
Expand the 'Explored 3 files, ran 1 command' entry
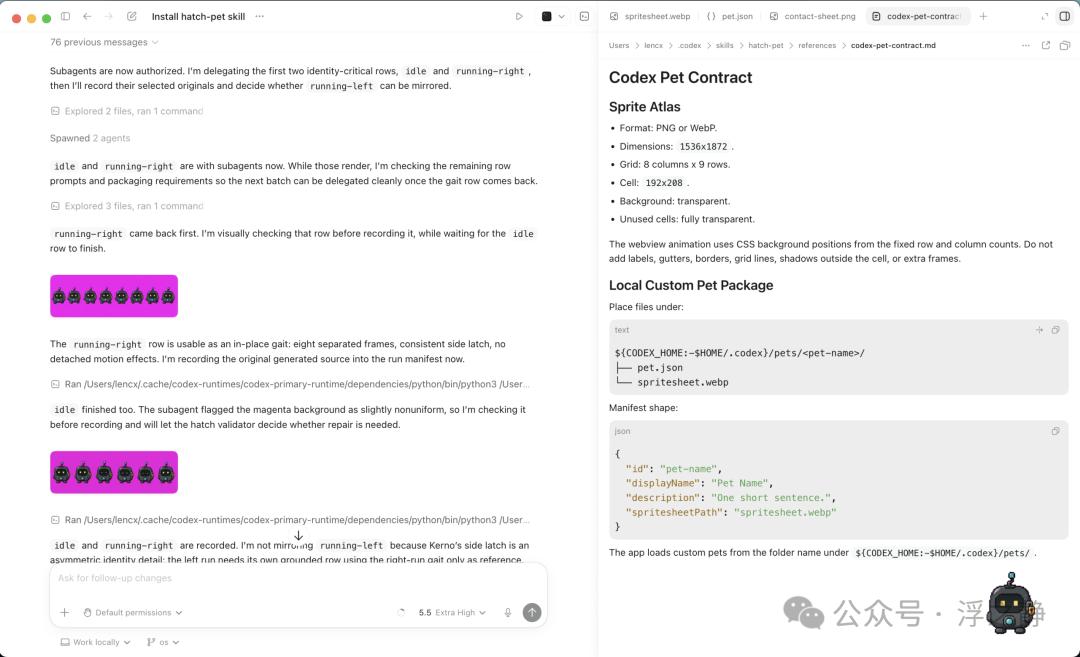[127, 206]
